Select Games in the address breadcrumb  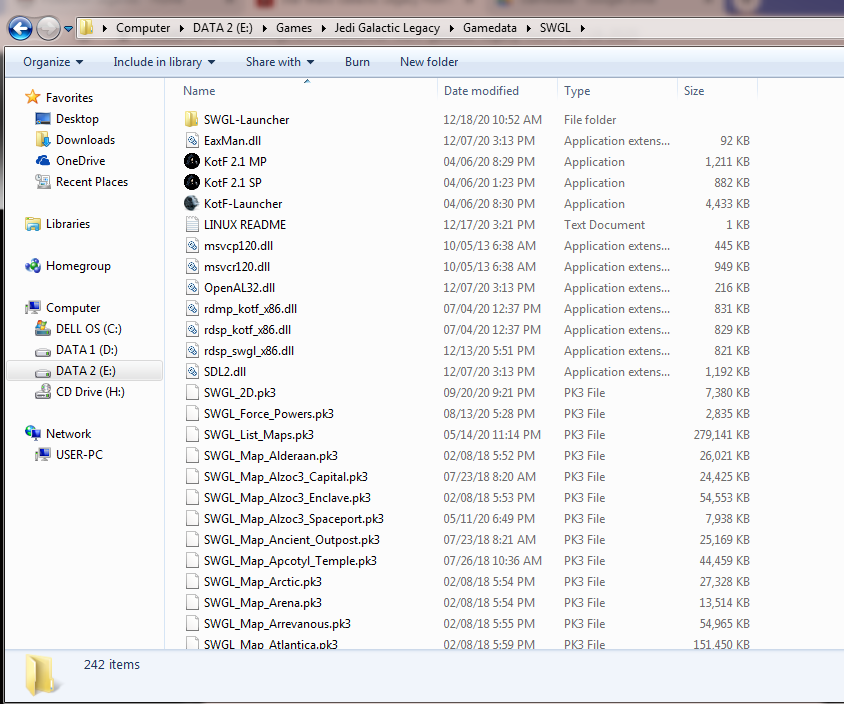tap(293, 28)
